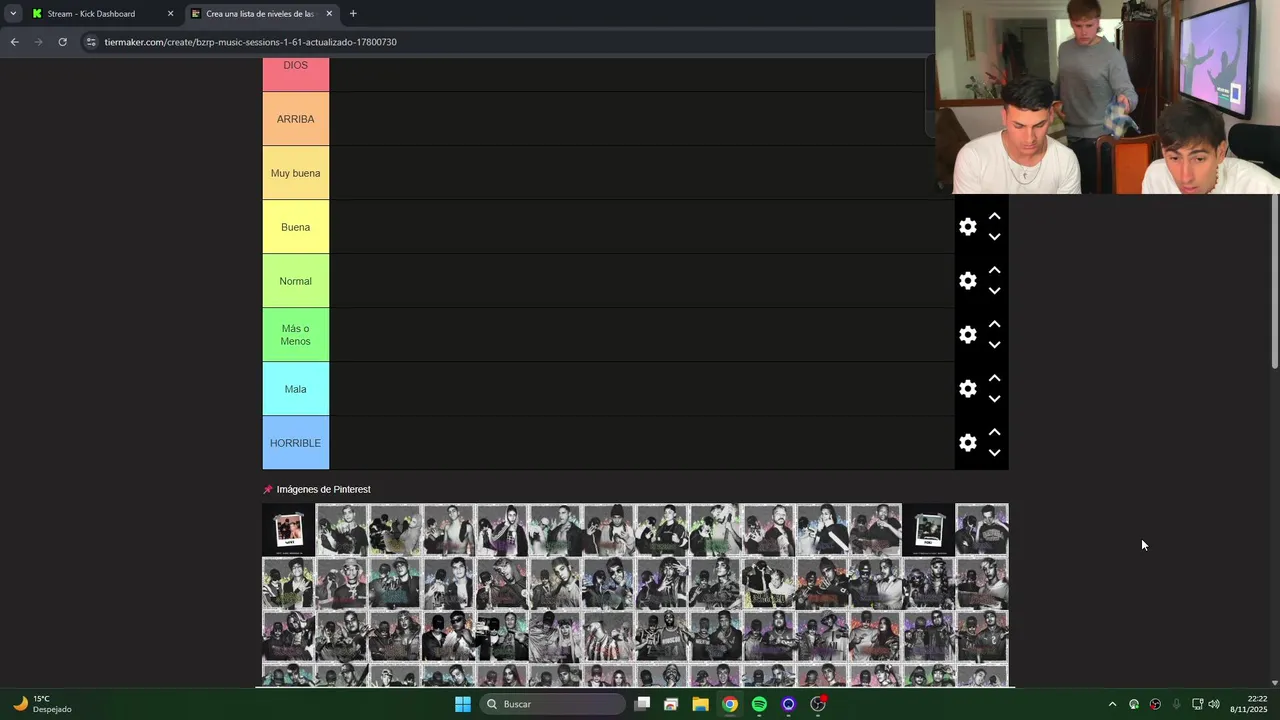Switch to the Crea una lista de niveles tab
Screen dimensions: 1280x720
(260, 14)
